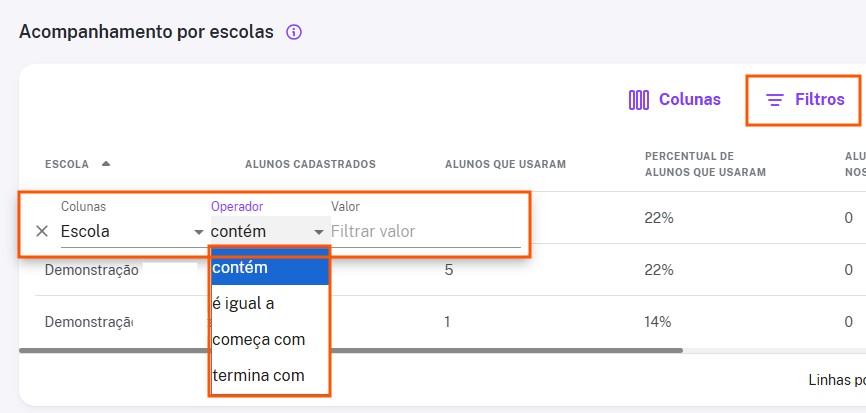The height and width of the screenshot is (413, 866).
Task: Sort by Percentual de alunos que usaram header
Action: click(705, 164)
